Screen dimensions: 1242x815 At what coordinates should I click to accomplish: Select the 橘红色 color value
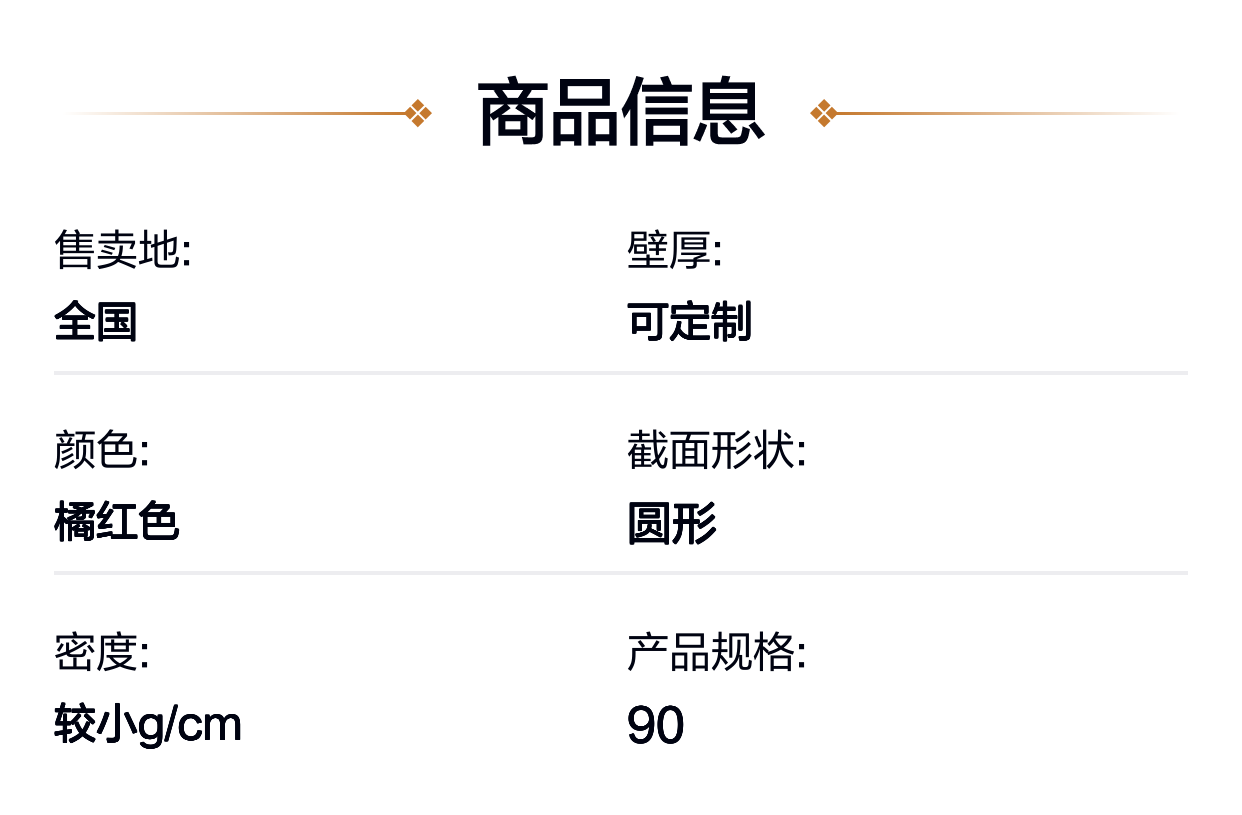[x=116, y=523]
